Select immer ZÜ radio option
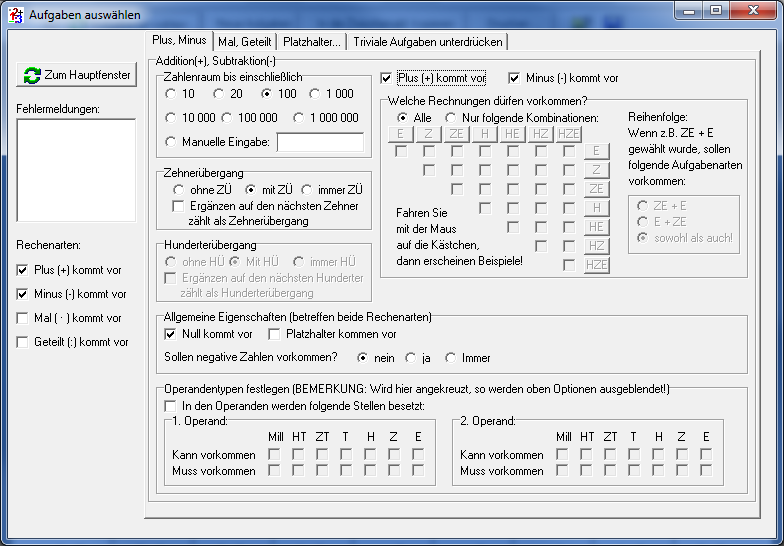The height and width of the screenshot is (546, 784). tap(308, 190)
